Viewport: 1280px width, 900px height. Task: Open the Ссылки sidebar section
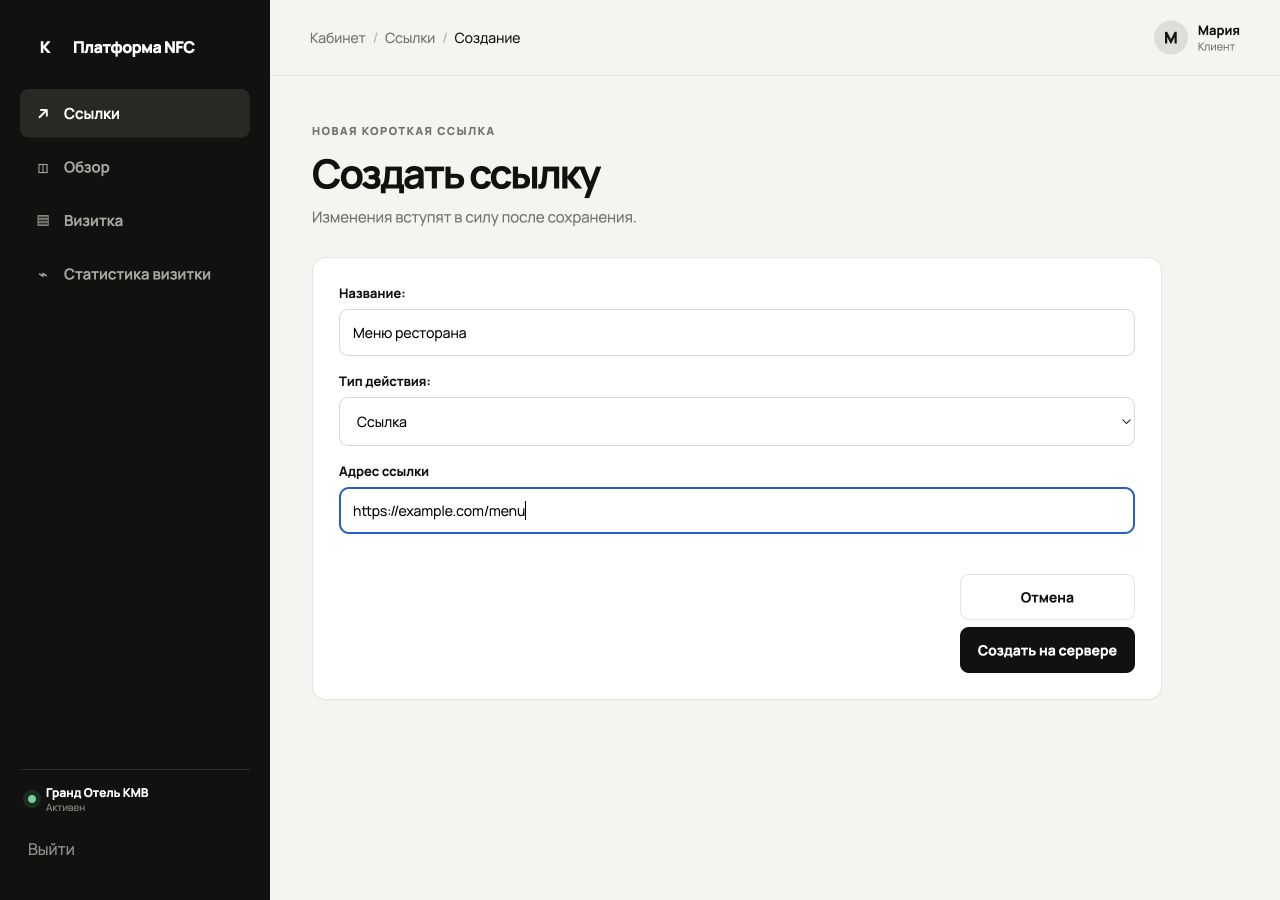[135, 113]
